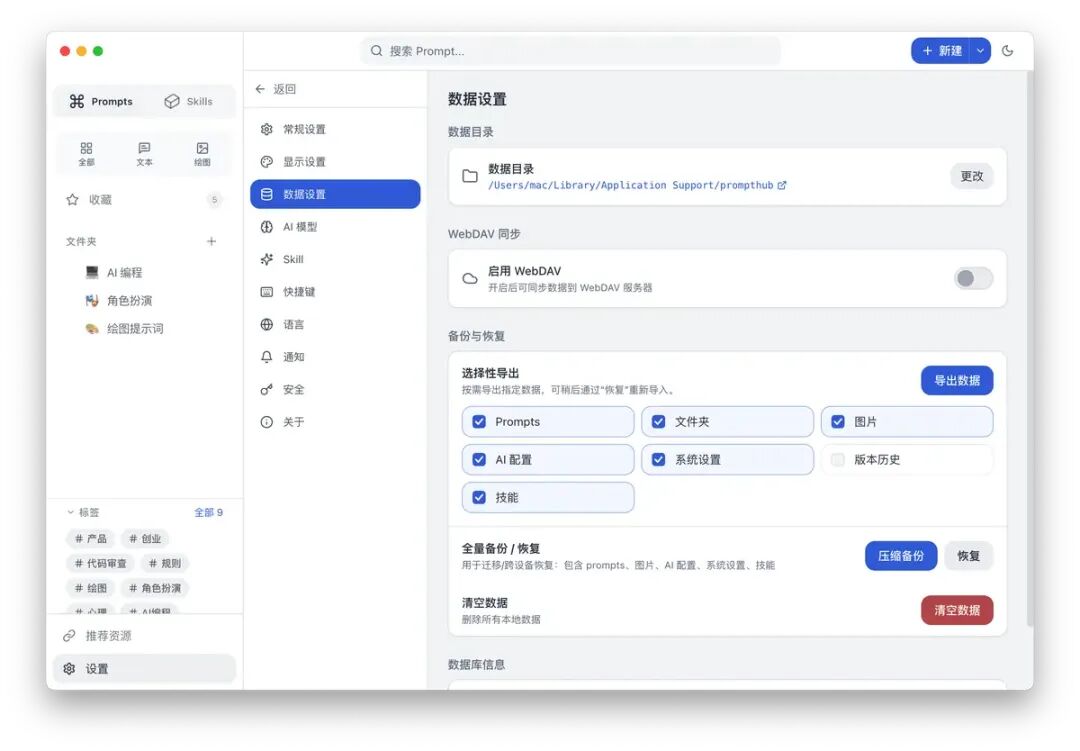The width and height of the screenshot is (1080, 751).
Task: Switch to the Skills tab
Action: [x=189, y=101]
